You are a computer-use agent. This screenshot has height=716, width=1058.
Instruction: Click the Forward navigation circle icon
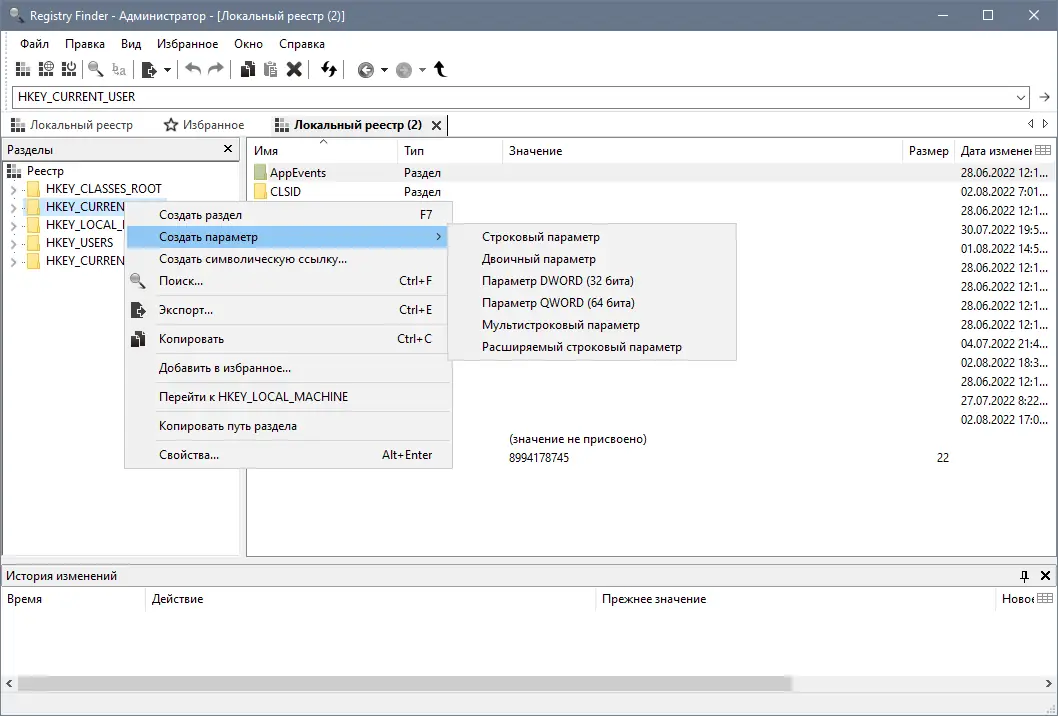403,70
